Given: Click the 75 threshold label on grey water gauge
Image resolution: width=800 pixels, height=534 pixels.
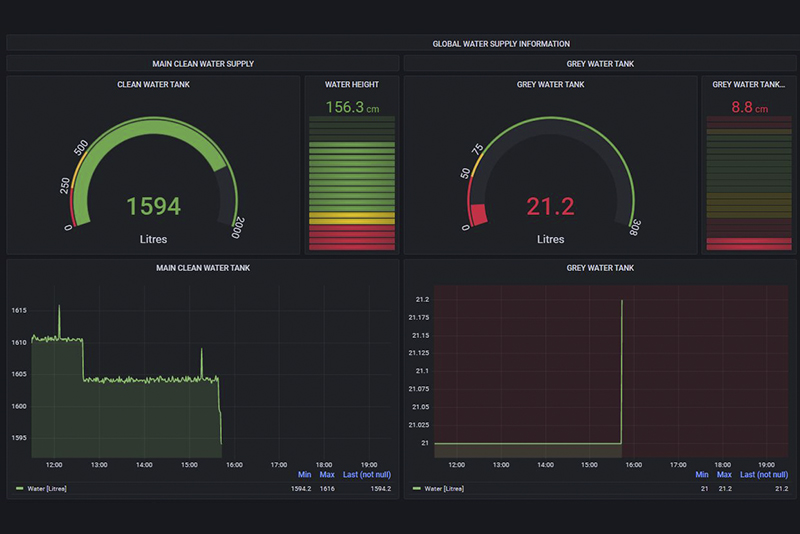Looking at the screenshot, I should pyautogui.click(x=477, y=149).
